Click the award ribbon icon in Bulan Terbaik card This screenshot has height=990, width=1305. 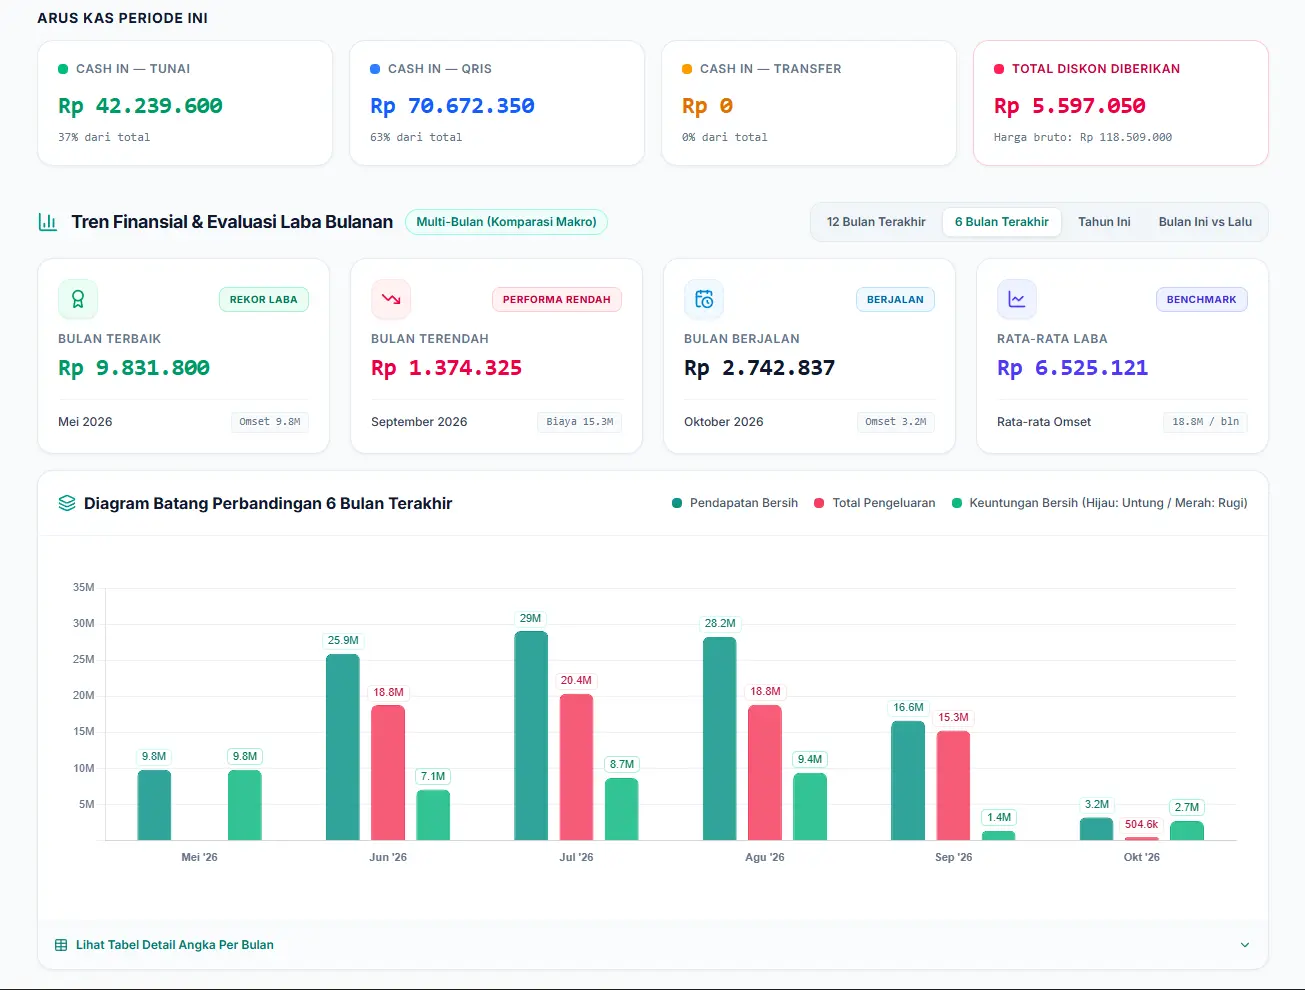(x=78, y=299)
